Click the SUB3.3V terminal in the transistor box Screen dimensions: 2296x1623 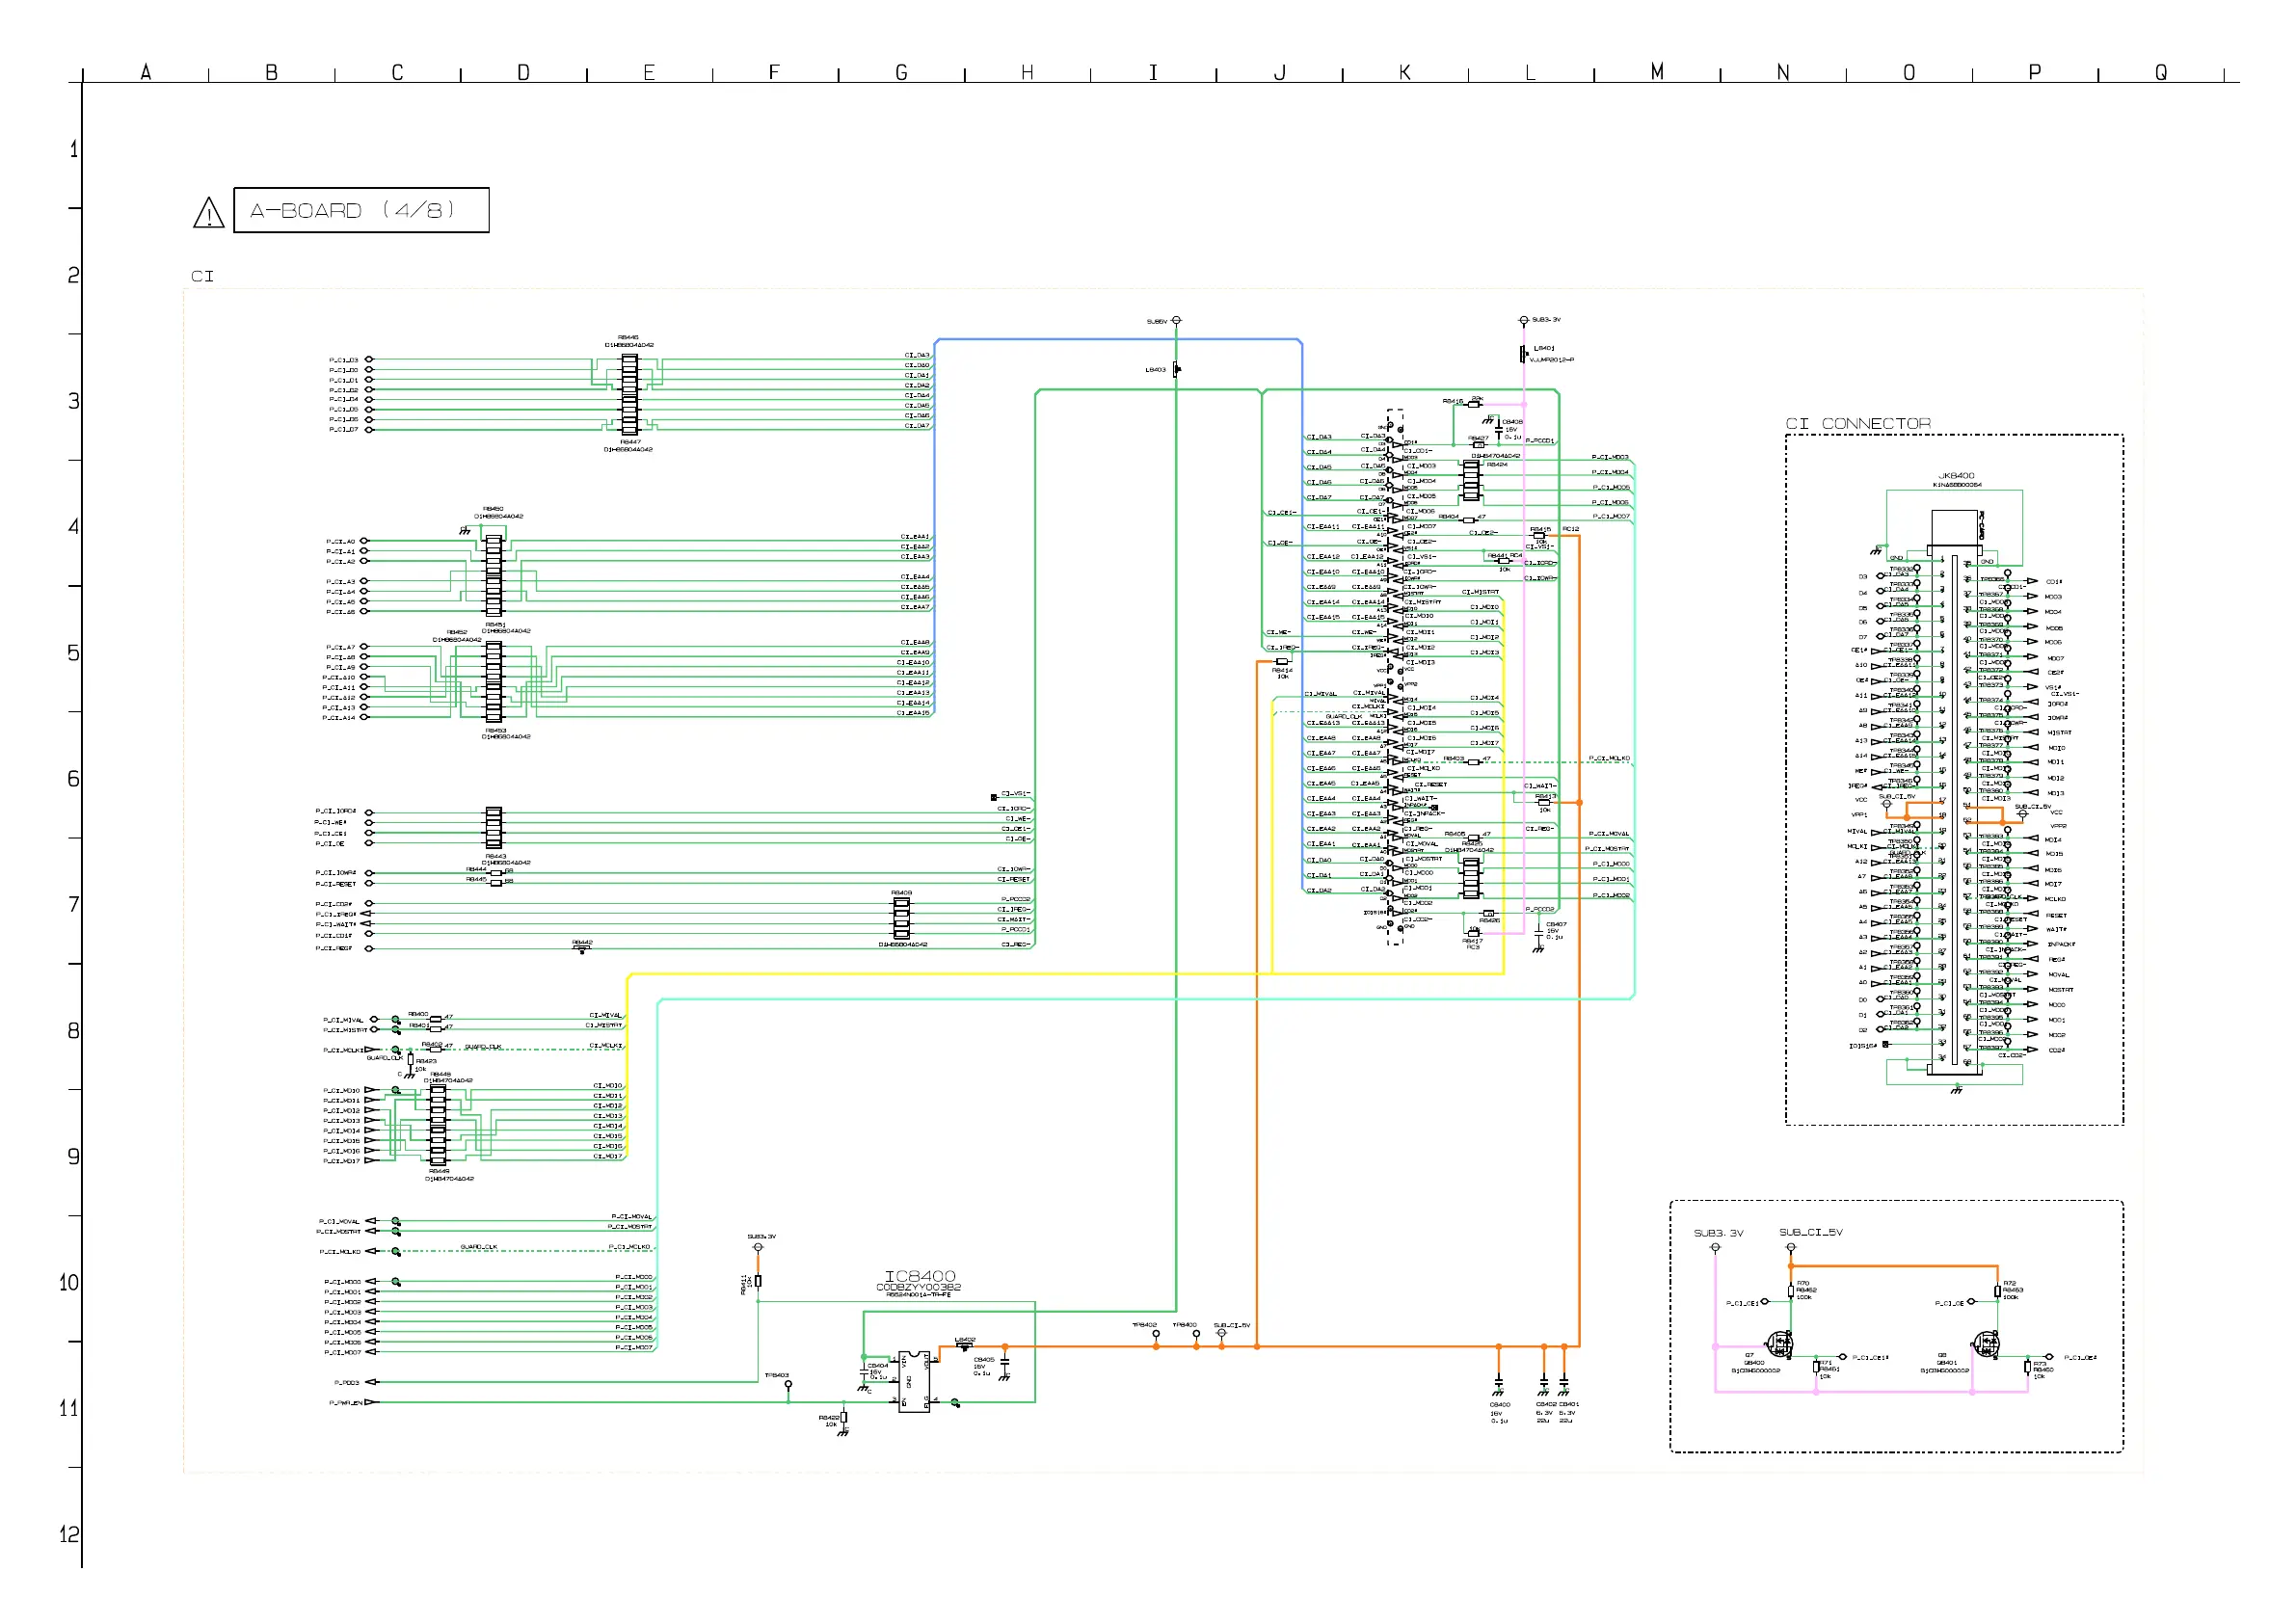[1715, 1247]
